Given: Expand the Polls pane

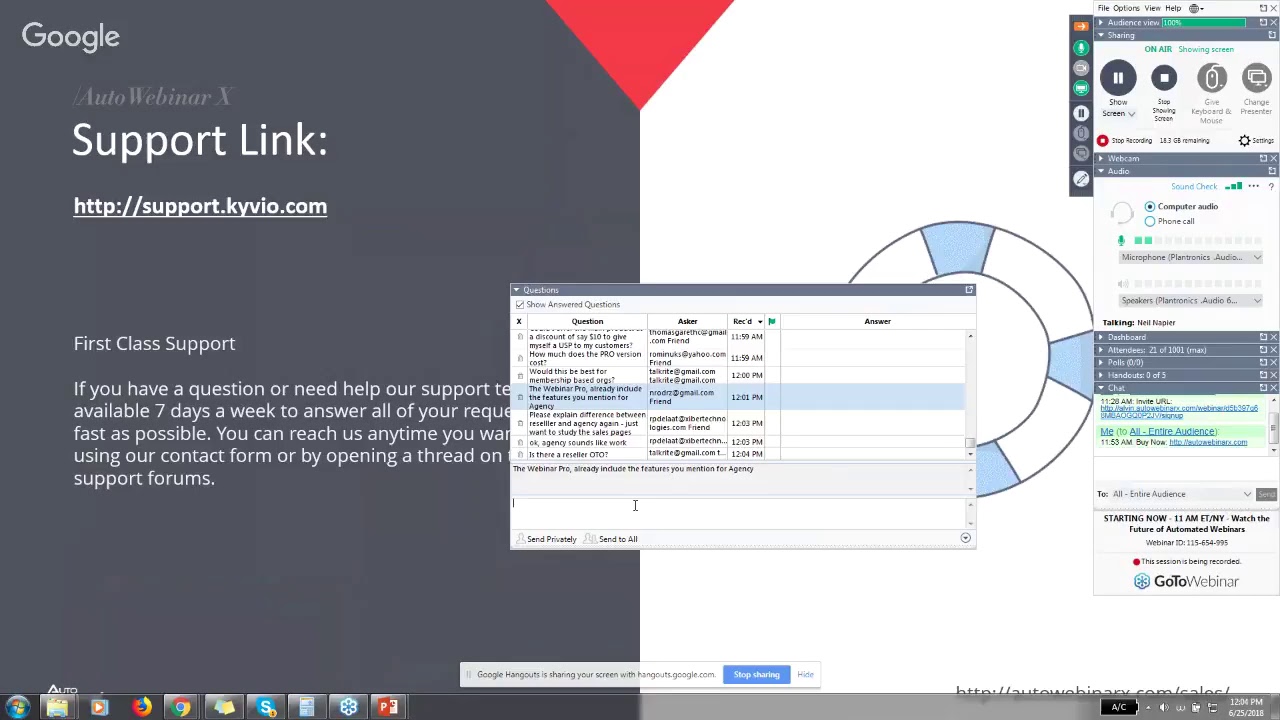Looking at the screenshot, I should click(x=1101, y=362).
